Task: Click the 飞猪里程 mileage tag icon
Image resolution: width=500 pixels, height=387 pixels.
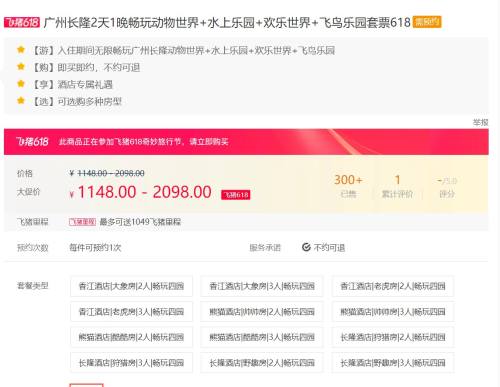Action: [82, 222]
